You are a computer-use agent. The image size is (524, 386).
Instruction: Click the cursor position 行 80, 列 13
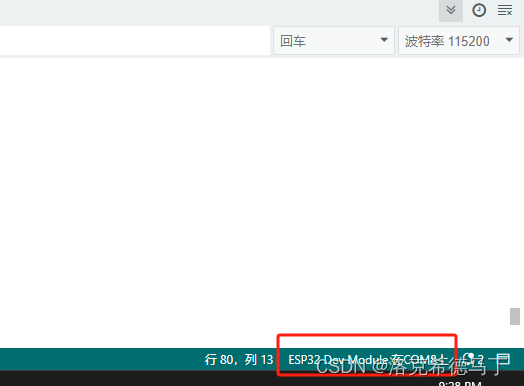(x=239, y=360)
